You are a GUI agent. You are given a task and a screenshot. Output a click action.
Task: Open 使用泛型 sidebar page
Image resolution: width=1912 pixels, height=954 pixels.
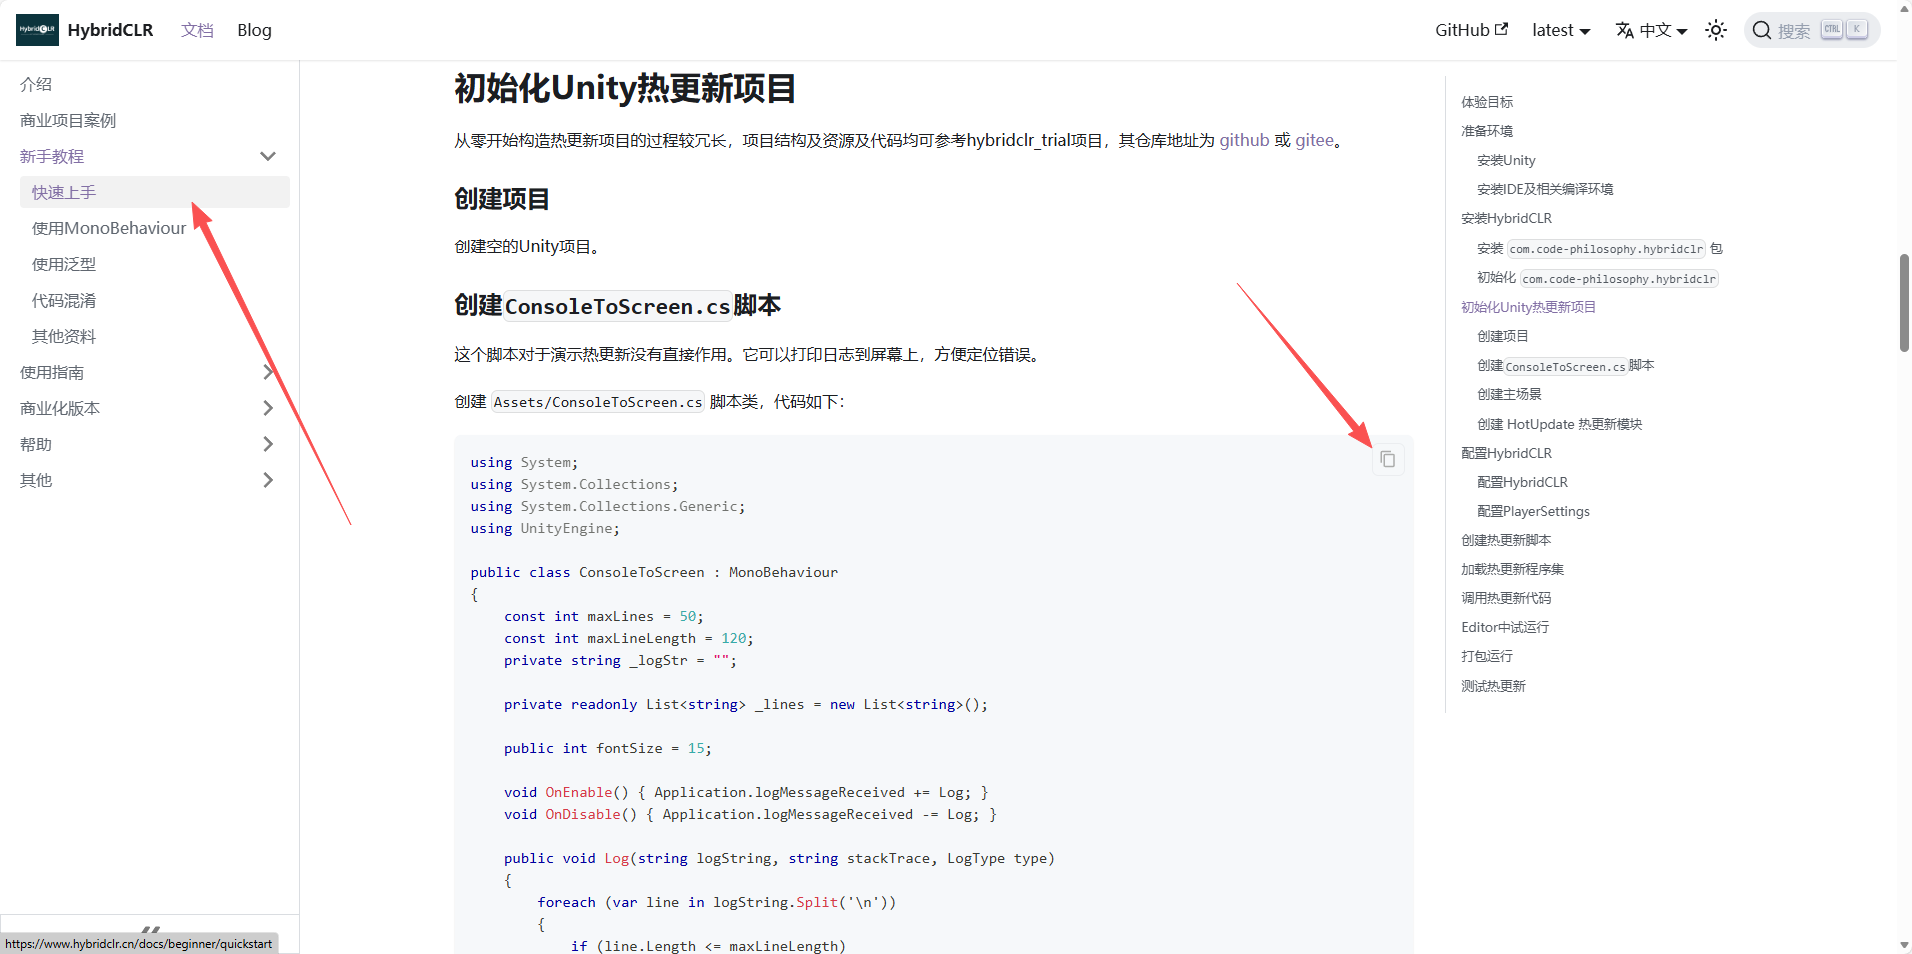click(x=64, y=264)
